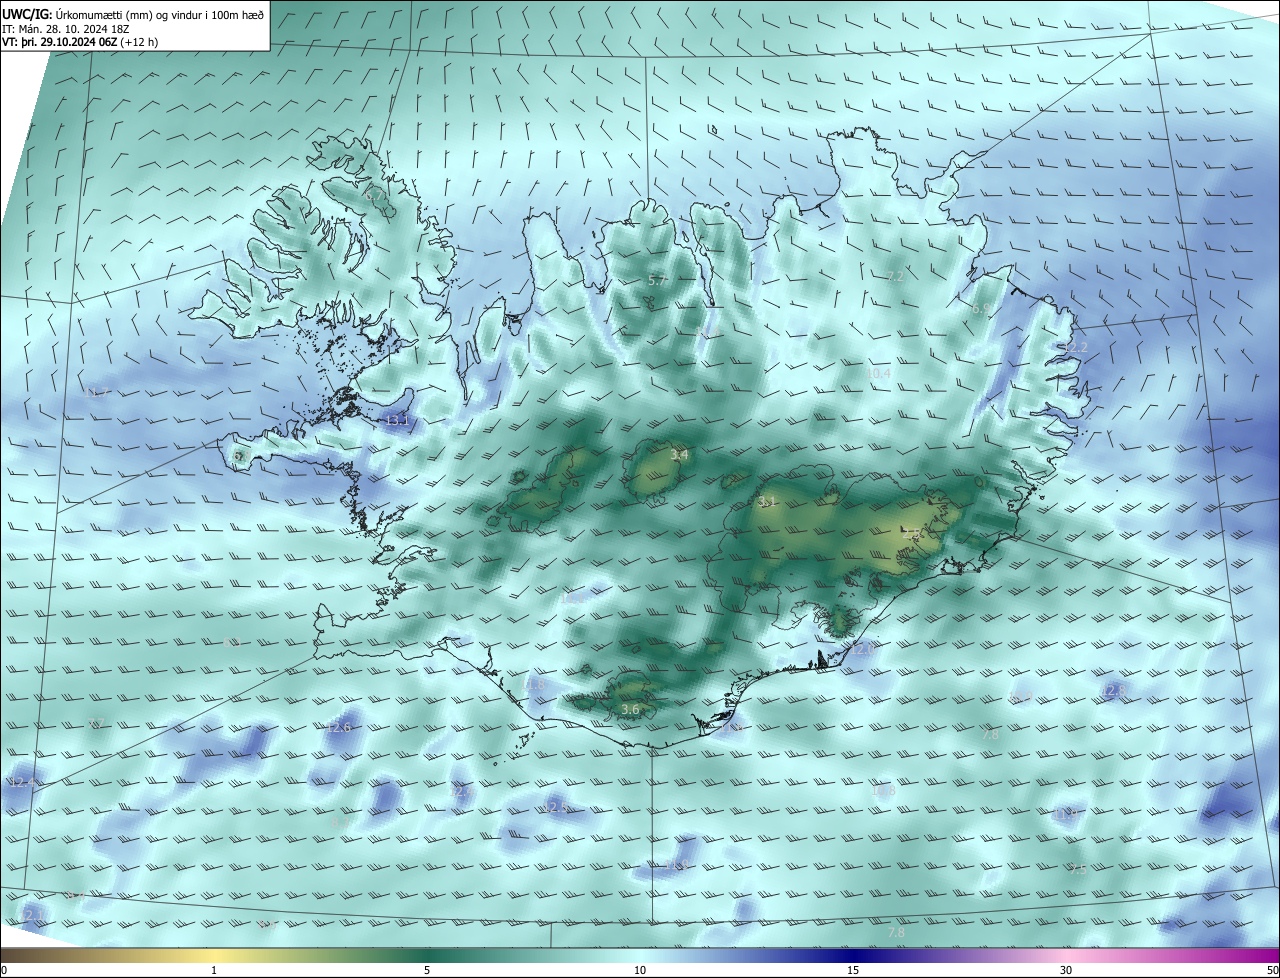Click the '1' tick label on the color scale
The image size is (1280, 978).
tap(214, 970)
